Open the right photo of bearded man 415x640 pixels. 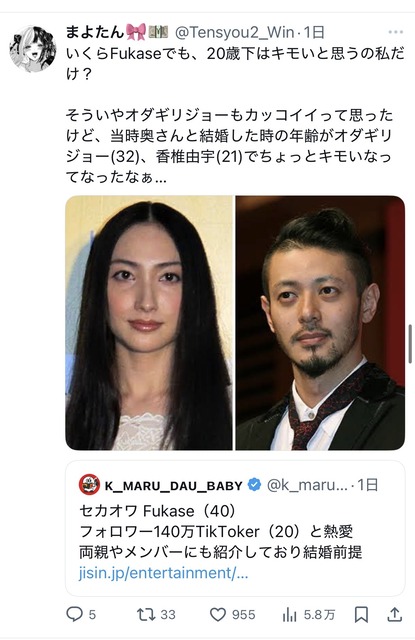320,323
